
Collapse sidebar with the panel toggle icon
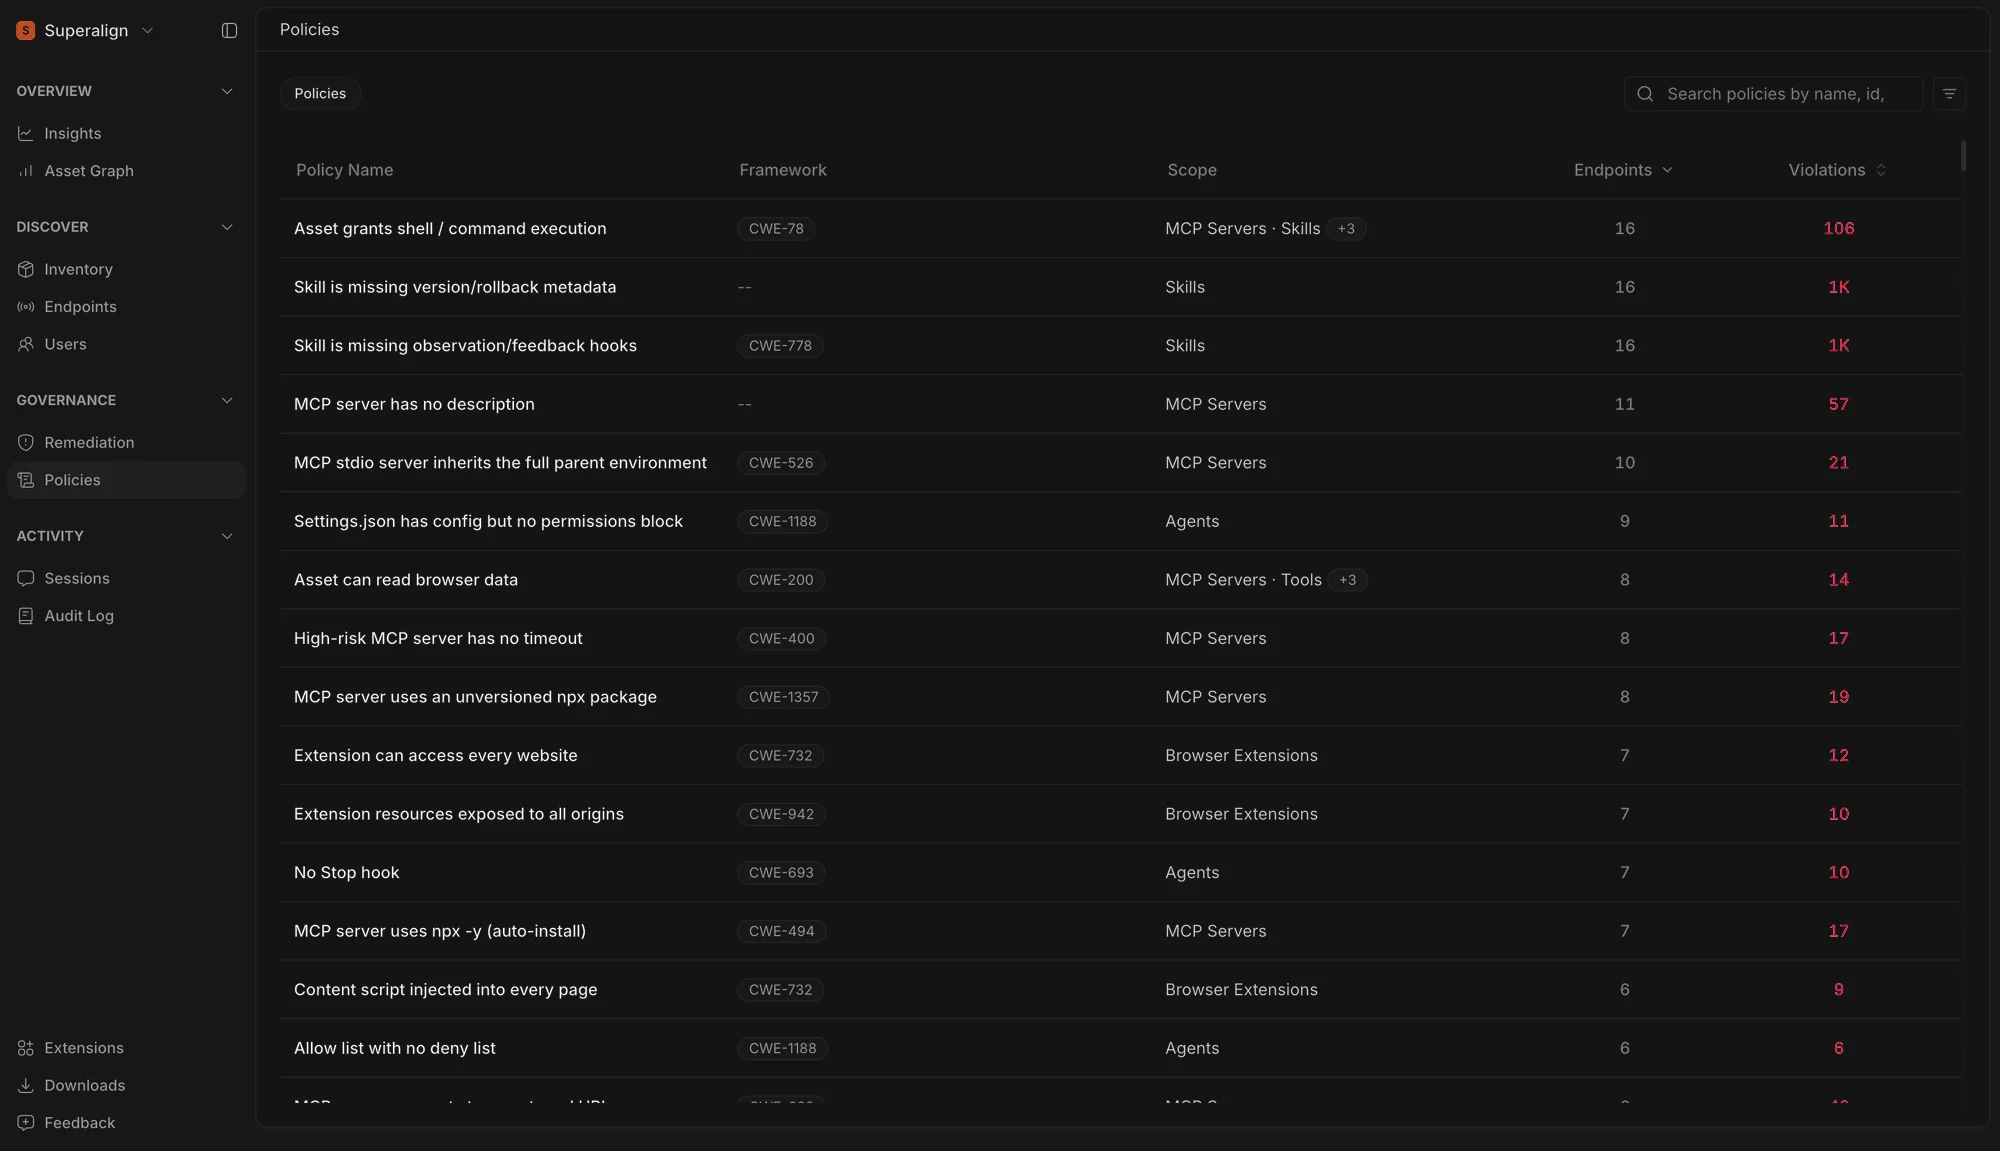(229, 31)
